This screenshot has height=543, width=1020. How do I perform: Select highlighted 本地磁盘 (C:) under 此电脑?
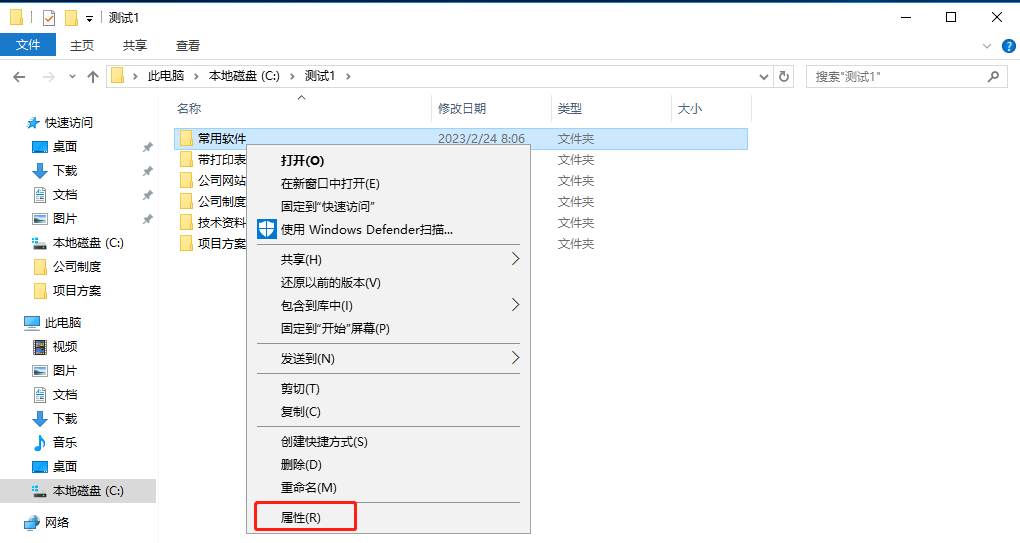78,491
